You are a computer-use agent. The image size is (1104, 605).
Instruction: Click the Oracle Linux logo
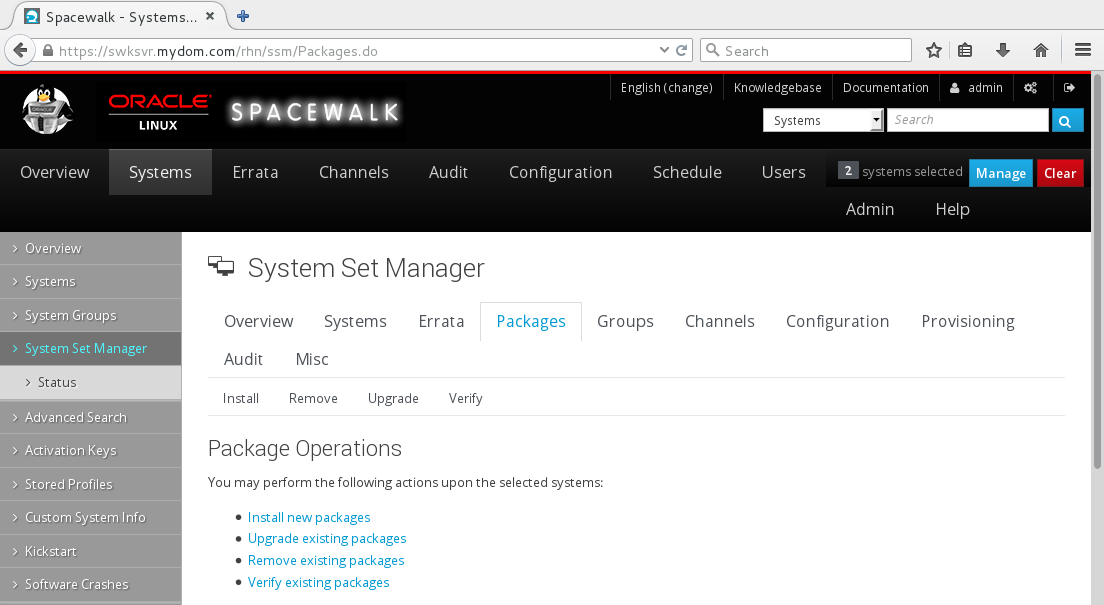coord(159,111)
